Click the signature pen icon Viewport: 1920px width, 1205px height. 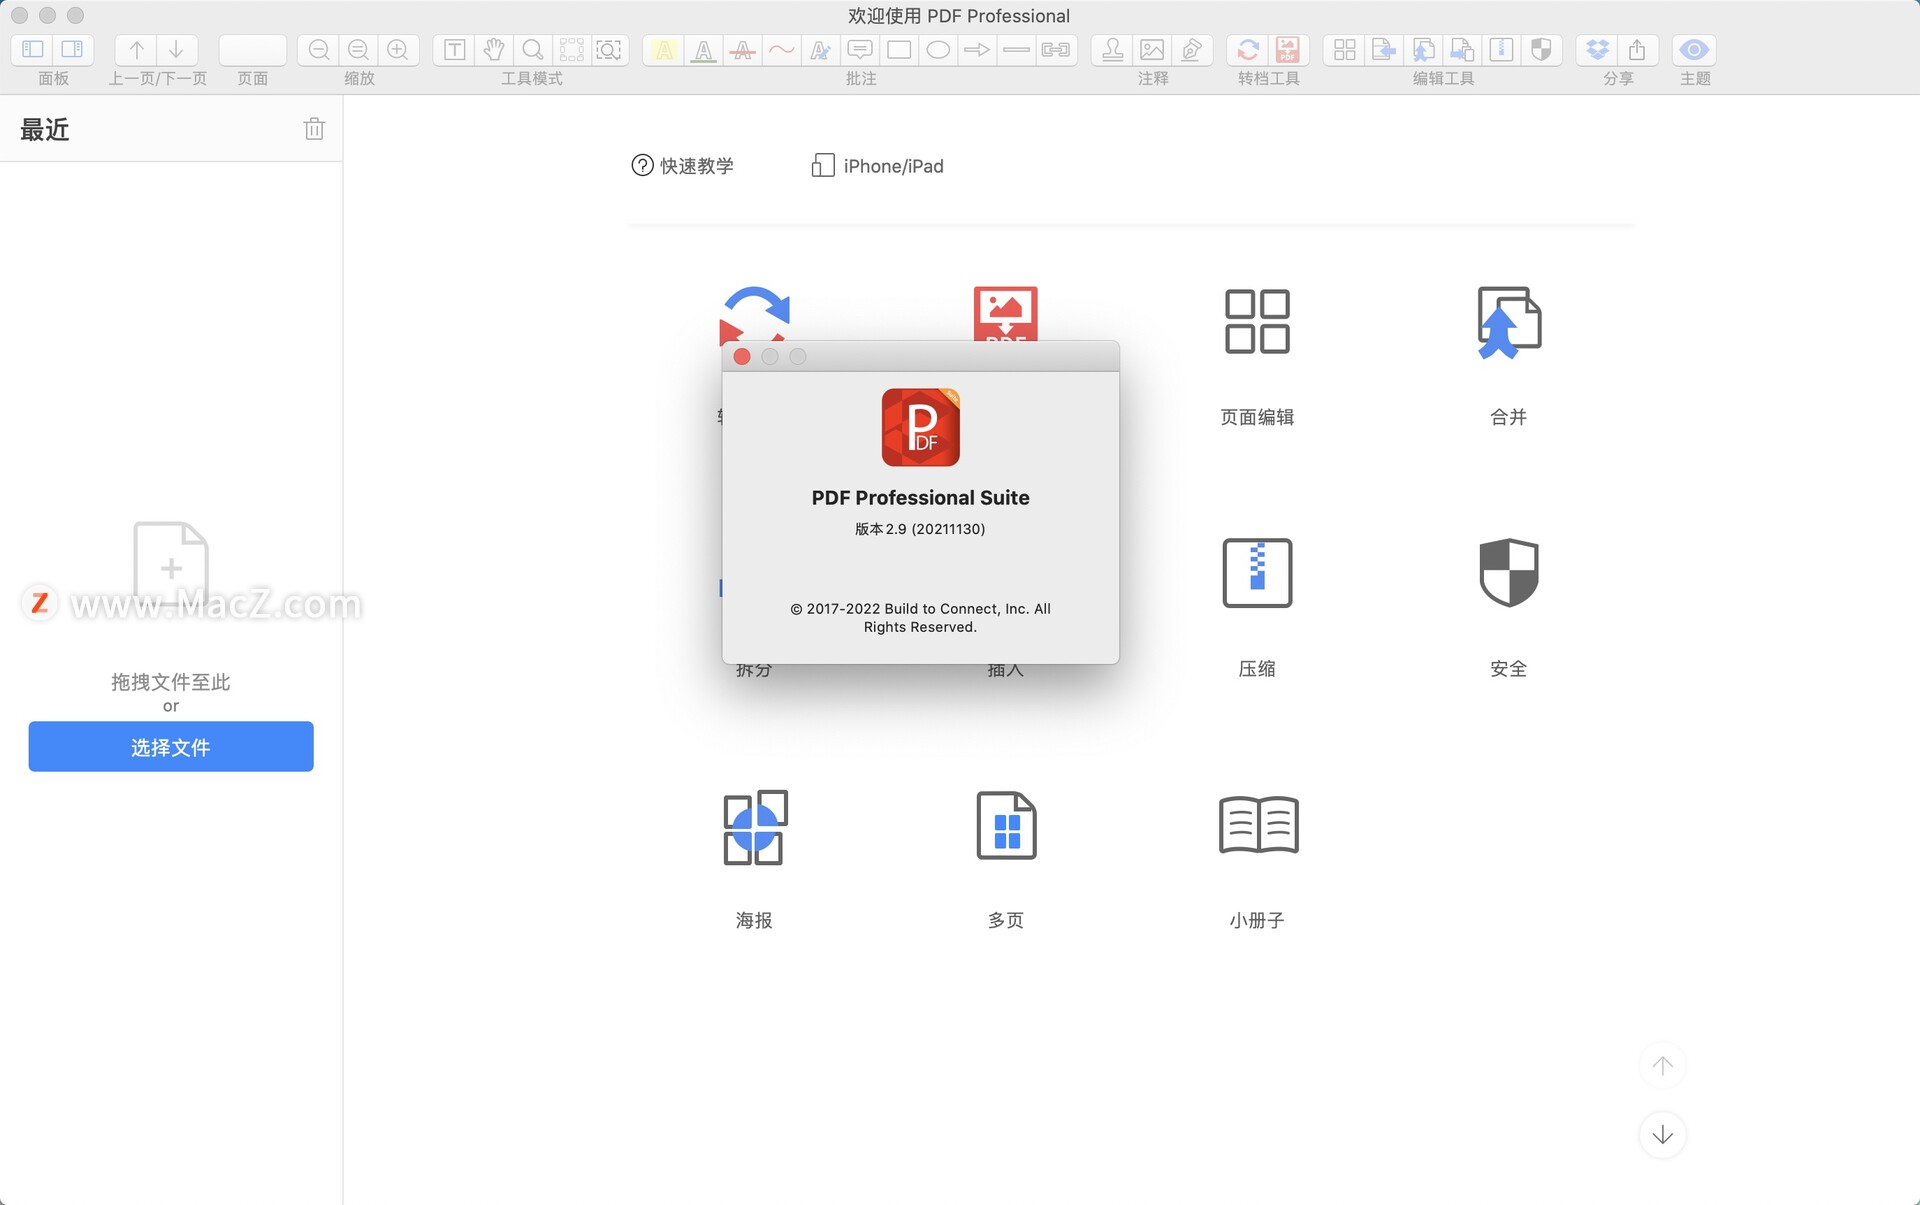1191,49
